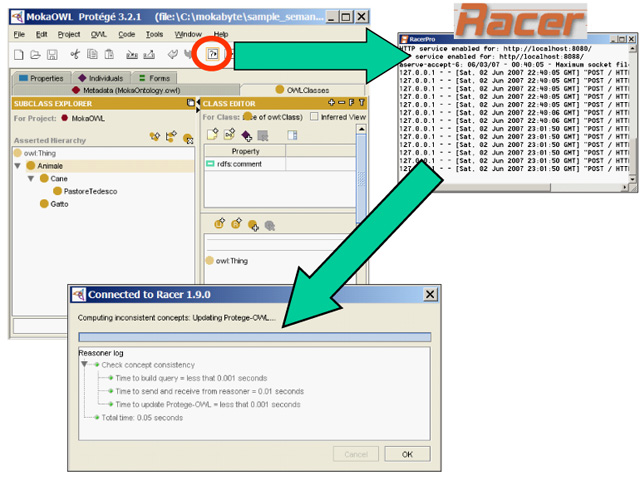Click the plus icon in Class Editor header
Viewport: 640px width, 480px height.
tap(331, 102)
